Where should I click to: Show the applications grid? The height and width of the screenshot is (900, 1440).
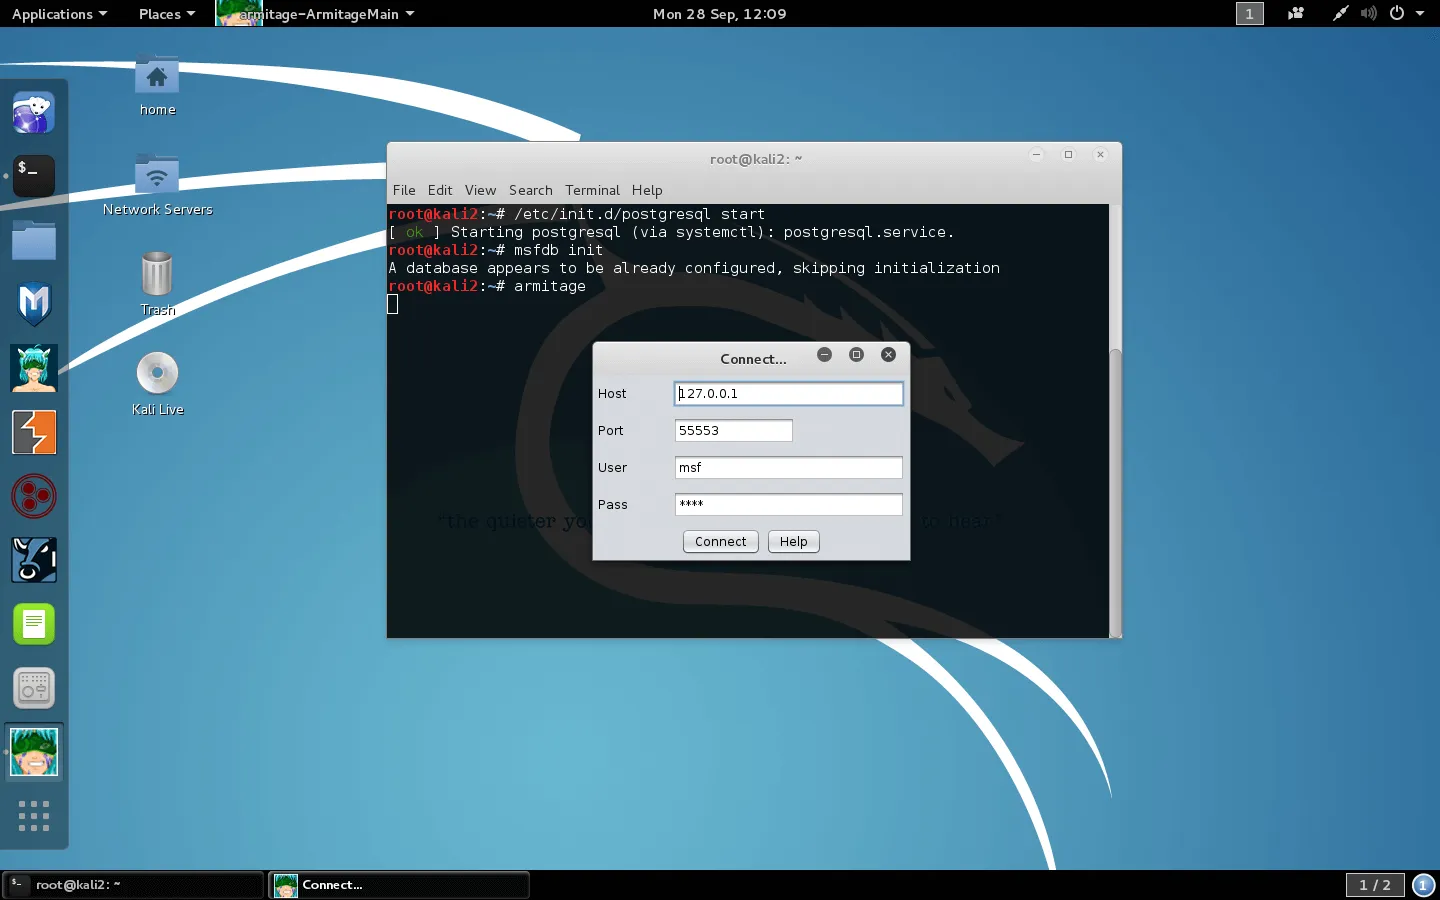(x=33, y=815)
